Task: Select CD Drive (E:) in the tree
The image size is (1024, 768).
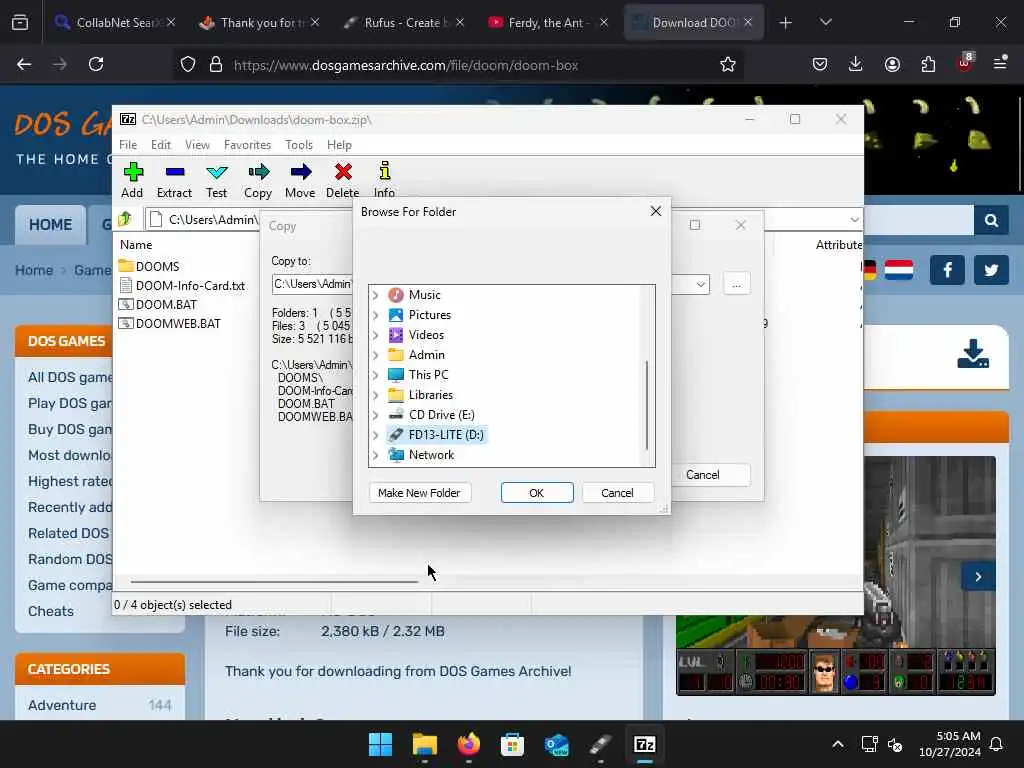Action: click(441, 415)
